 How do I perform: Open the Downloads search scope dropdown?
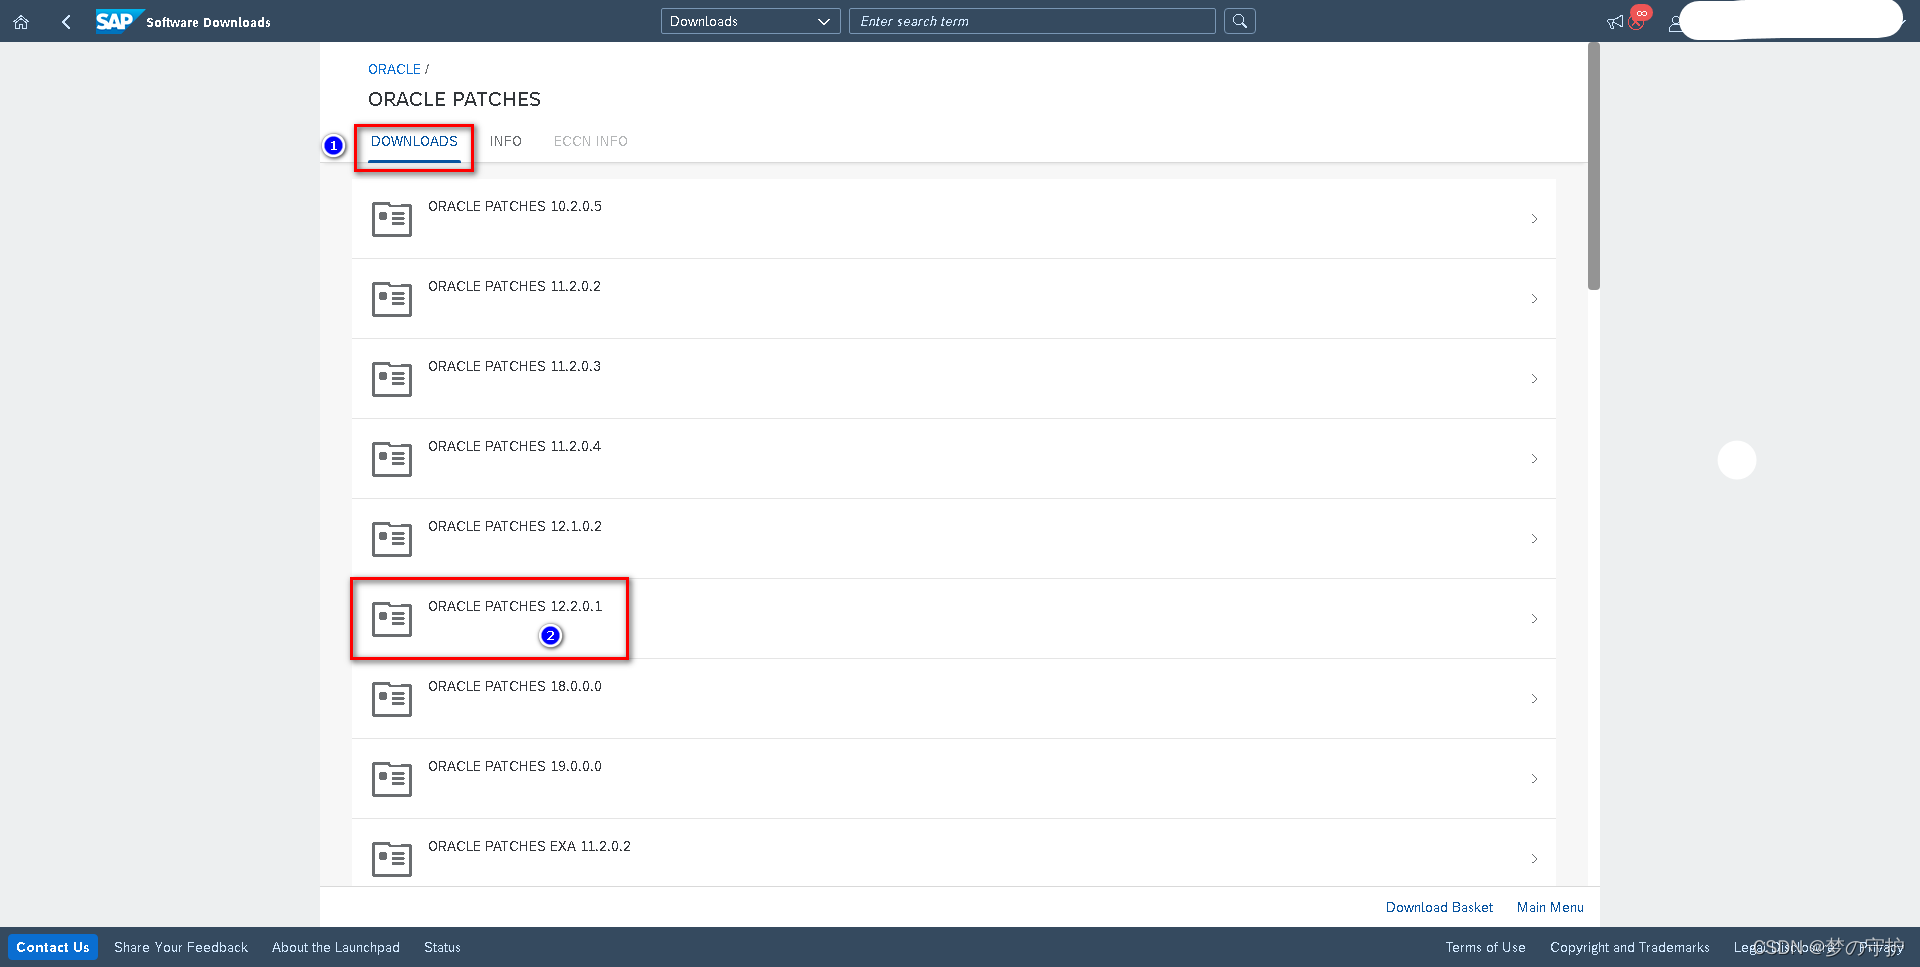(750, 21)
